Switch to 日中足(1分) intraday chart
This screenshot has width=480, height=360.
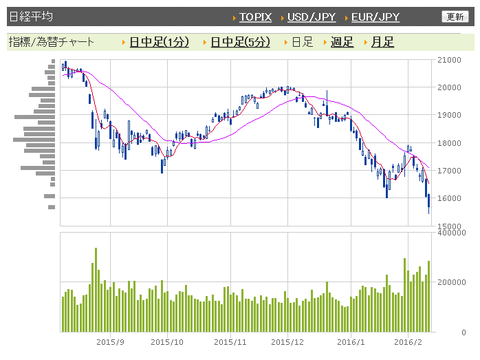[159, 42]
